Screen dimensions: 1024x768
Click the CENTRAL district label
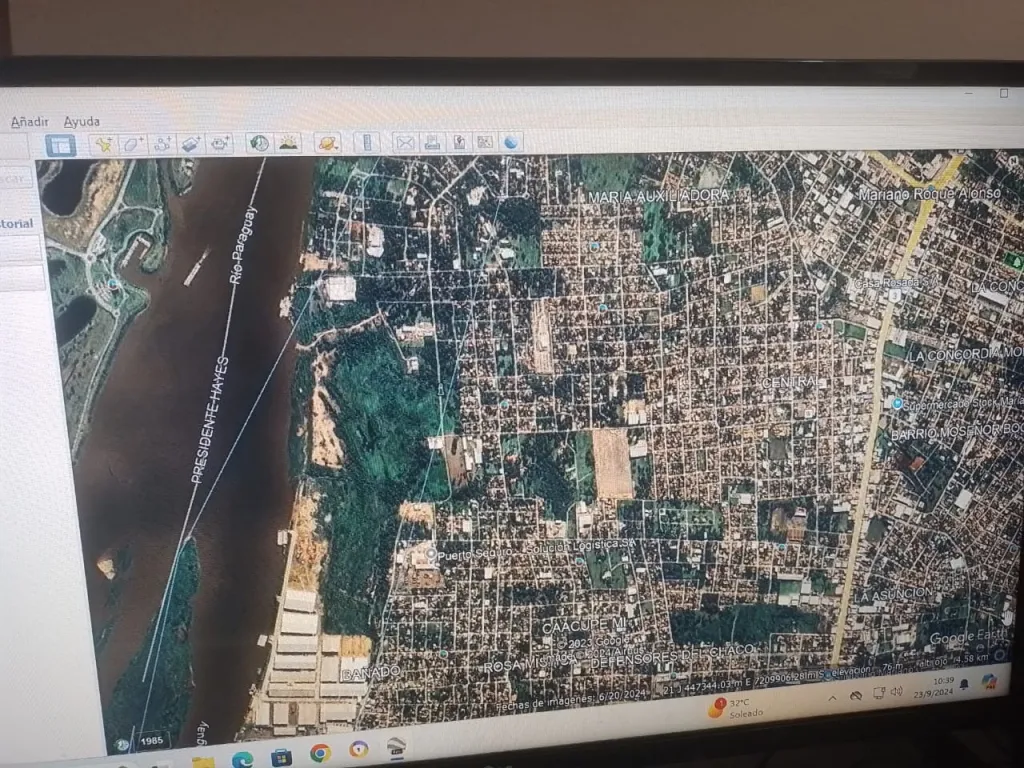tap(792, 381)
